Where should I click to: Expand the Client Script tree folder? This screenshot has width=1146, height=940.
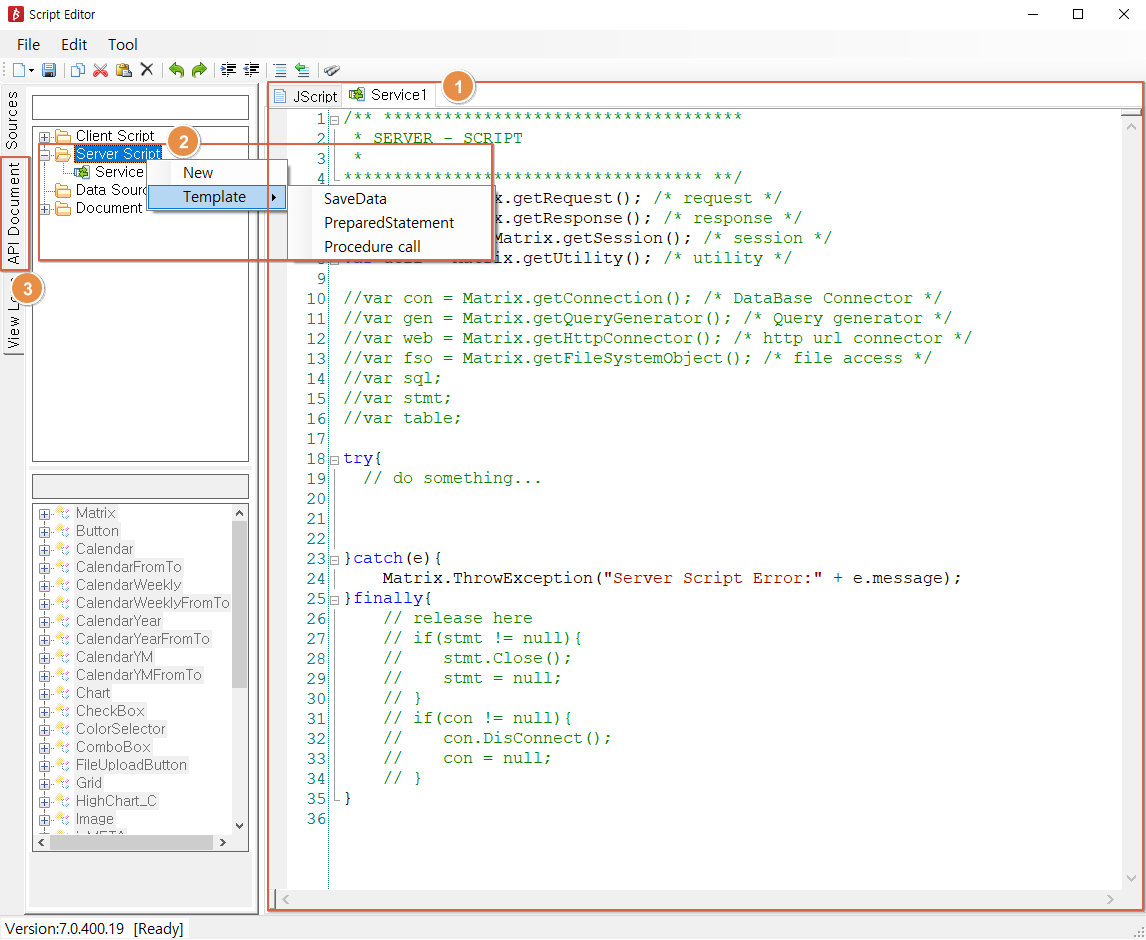(45, 137)
